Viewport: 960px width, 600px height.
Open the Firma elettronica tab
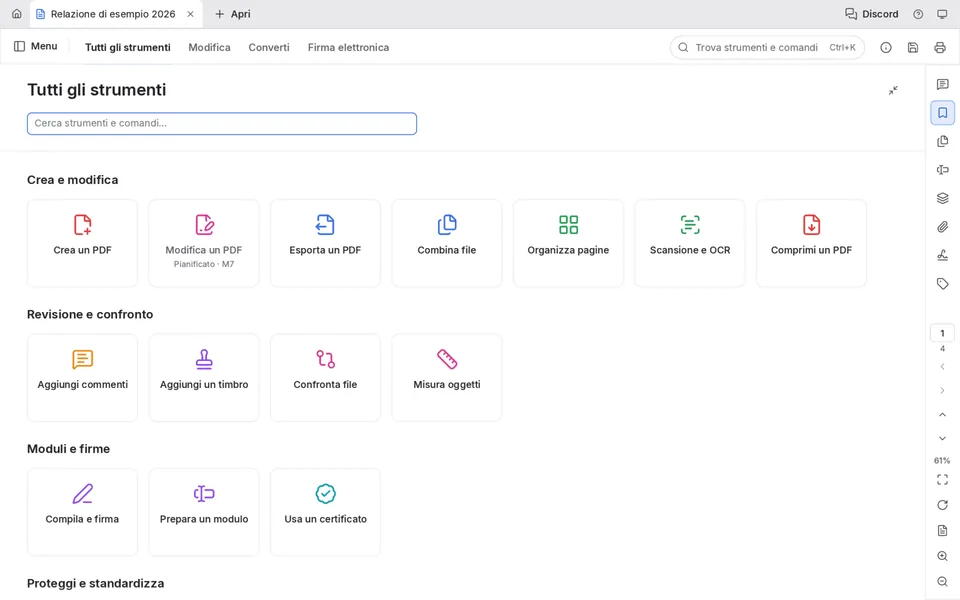point(348,47)
